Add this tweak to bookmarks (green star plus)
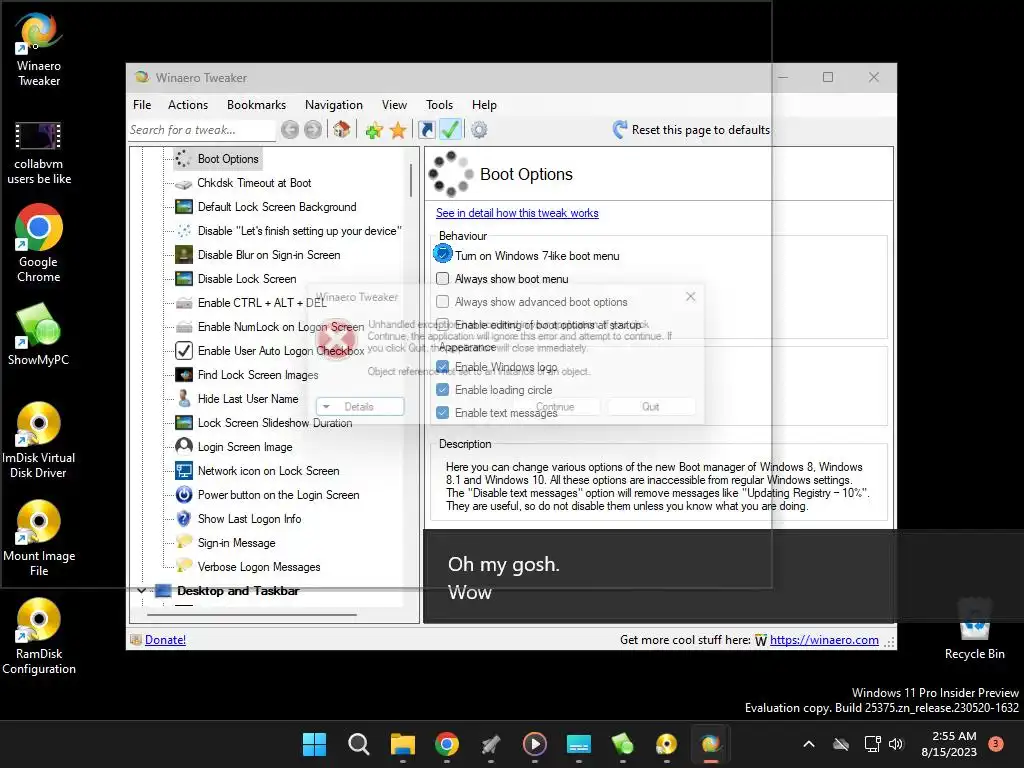 coord(374,130)
